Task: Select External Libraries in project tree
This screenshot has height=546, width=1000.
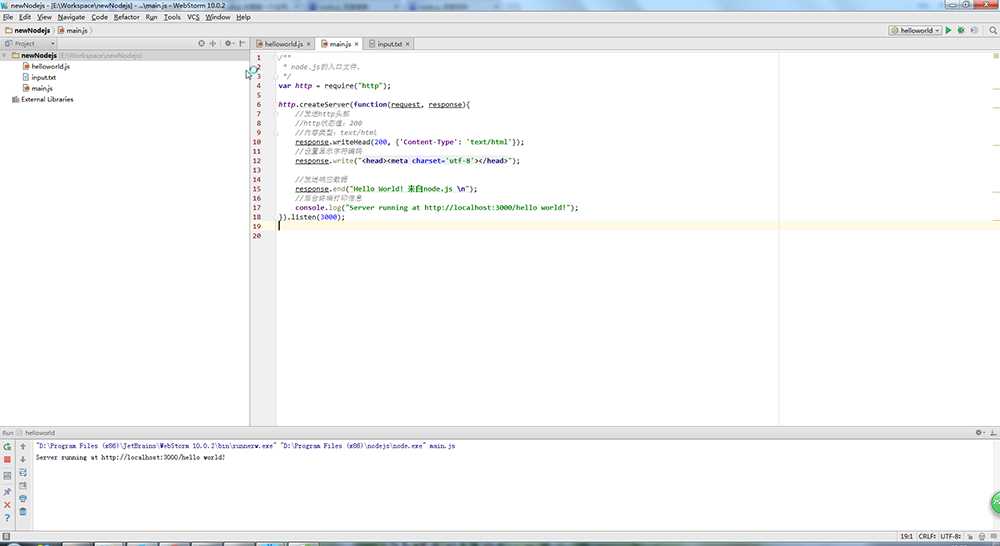Action: point(47,100)
